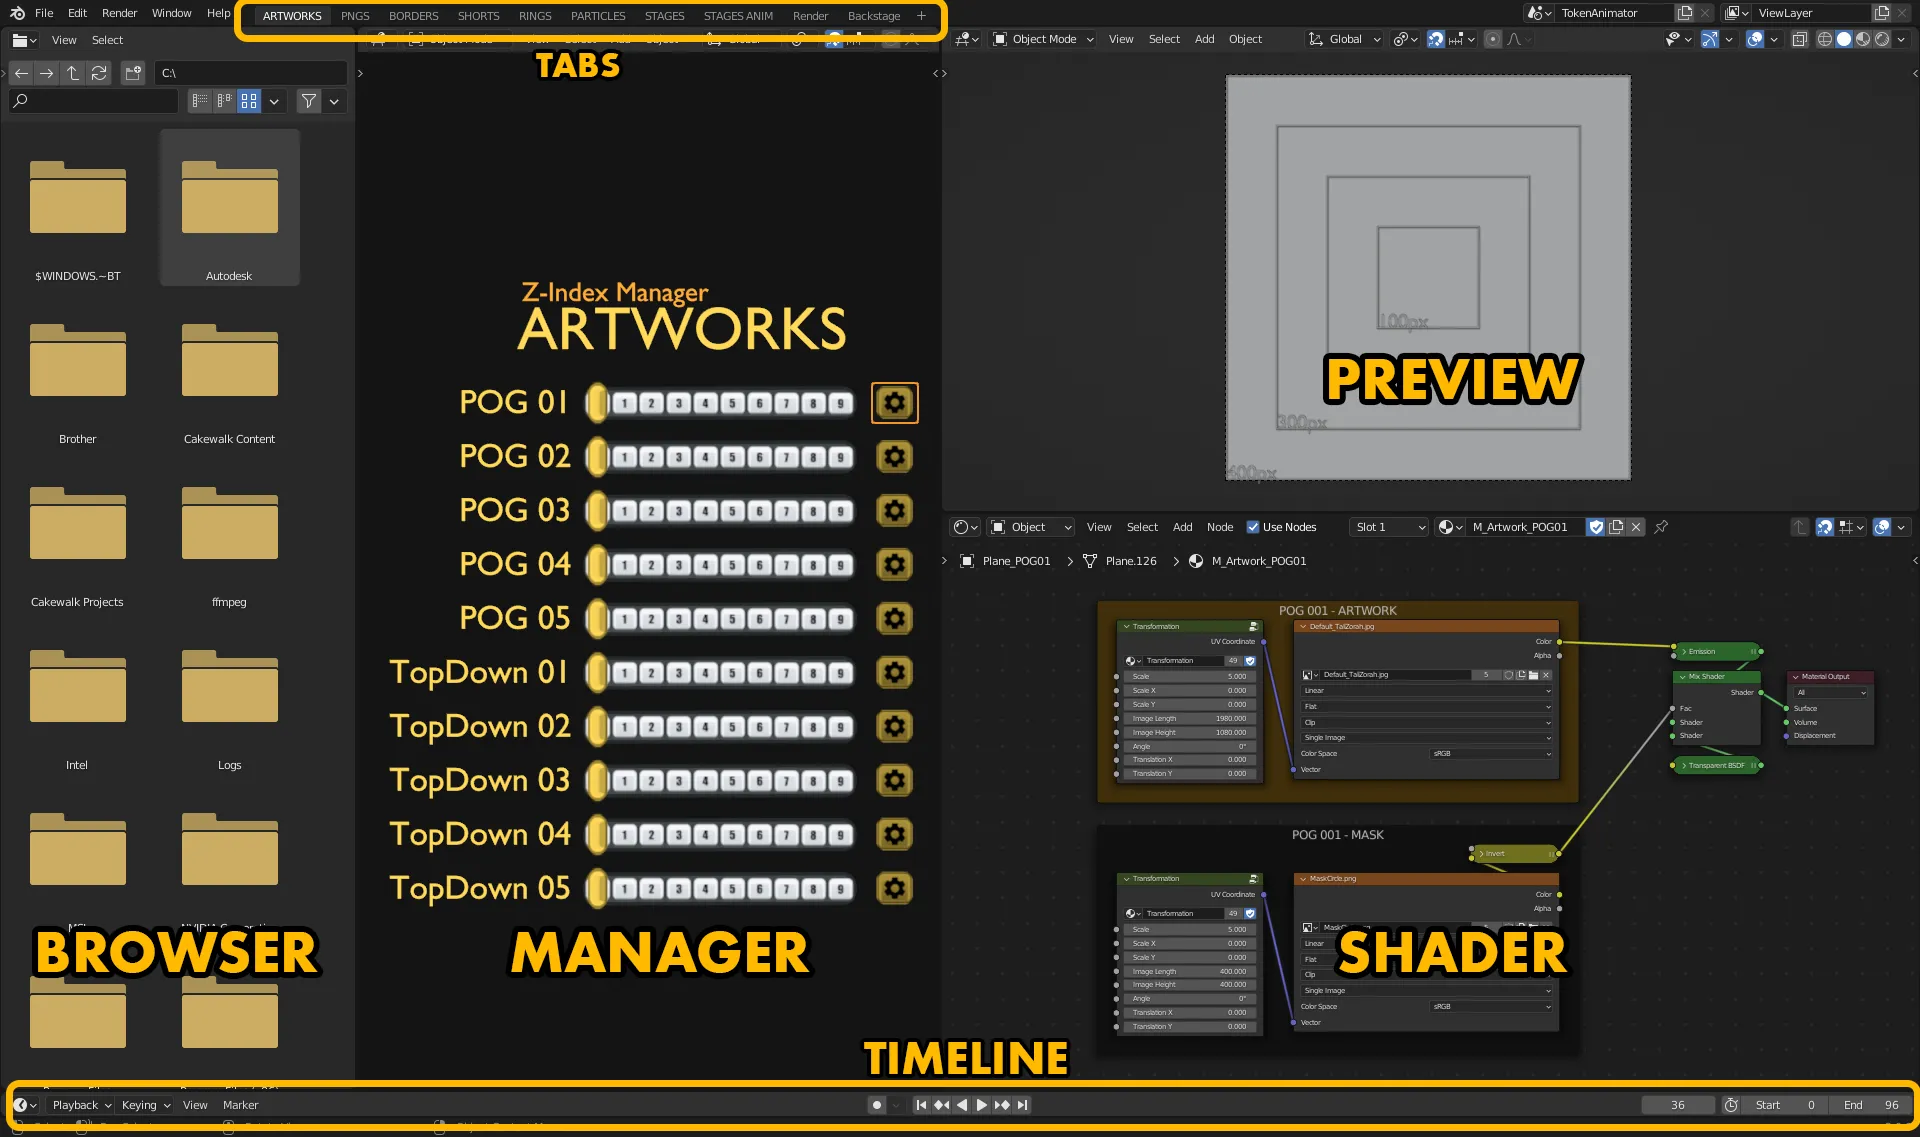Go to parent directory in file browser
1920x1137 pixels.
pos(73,73)
